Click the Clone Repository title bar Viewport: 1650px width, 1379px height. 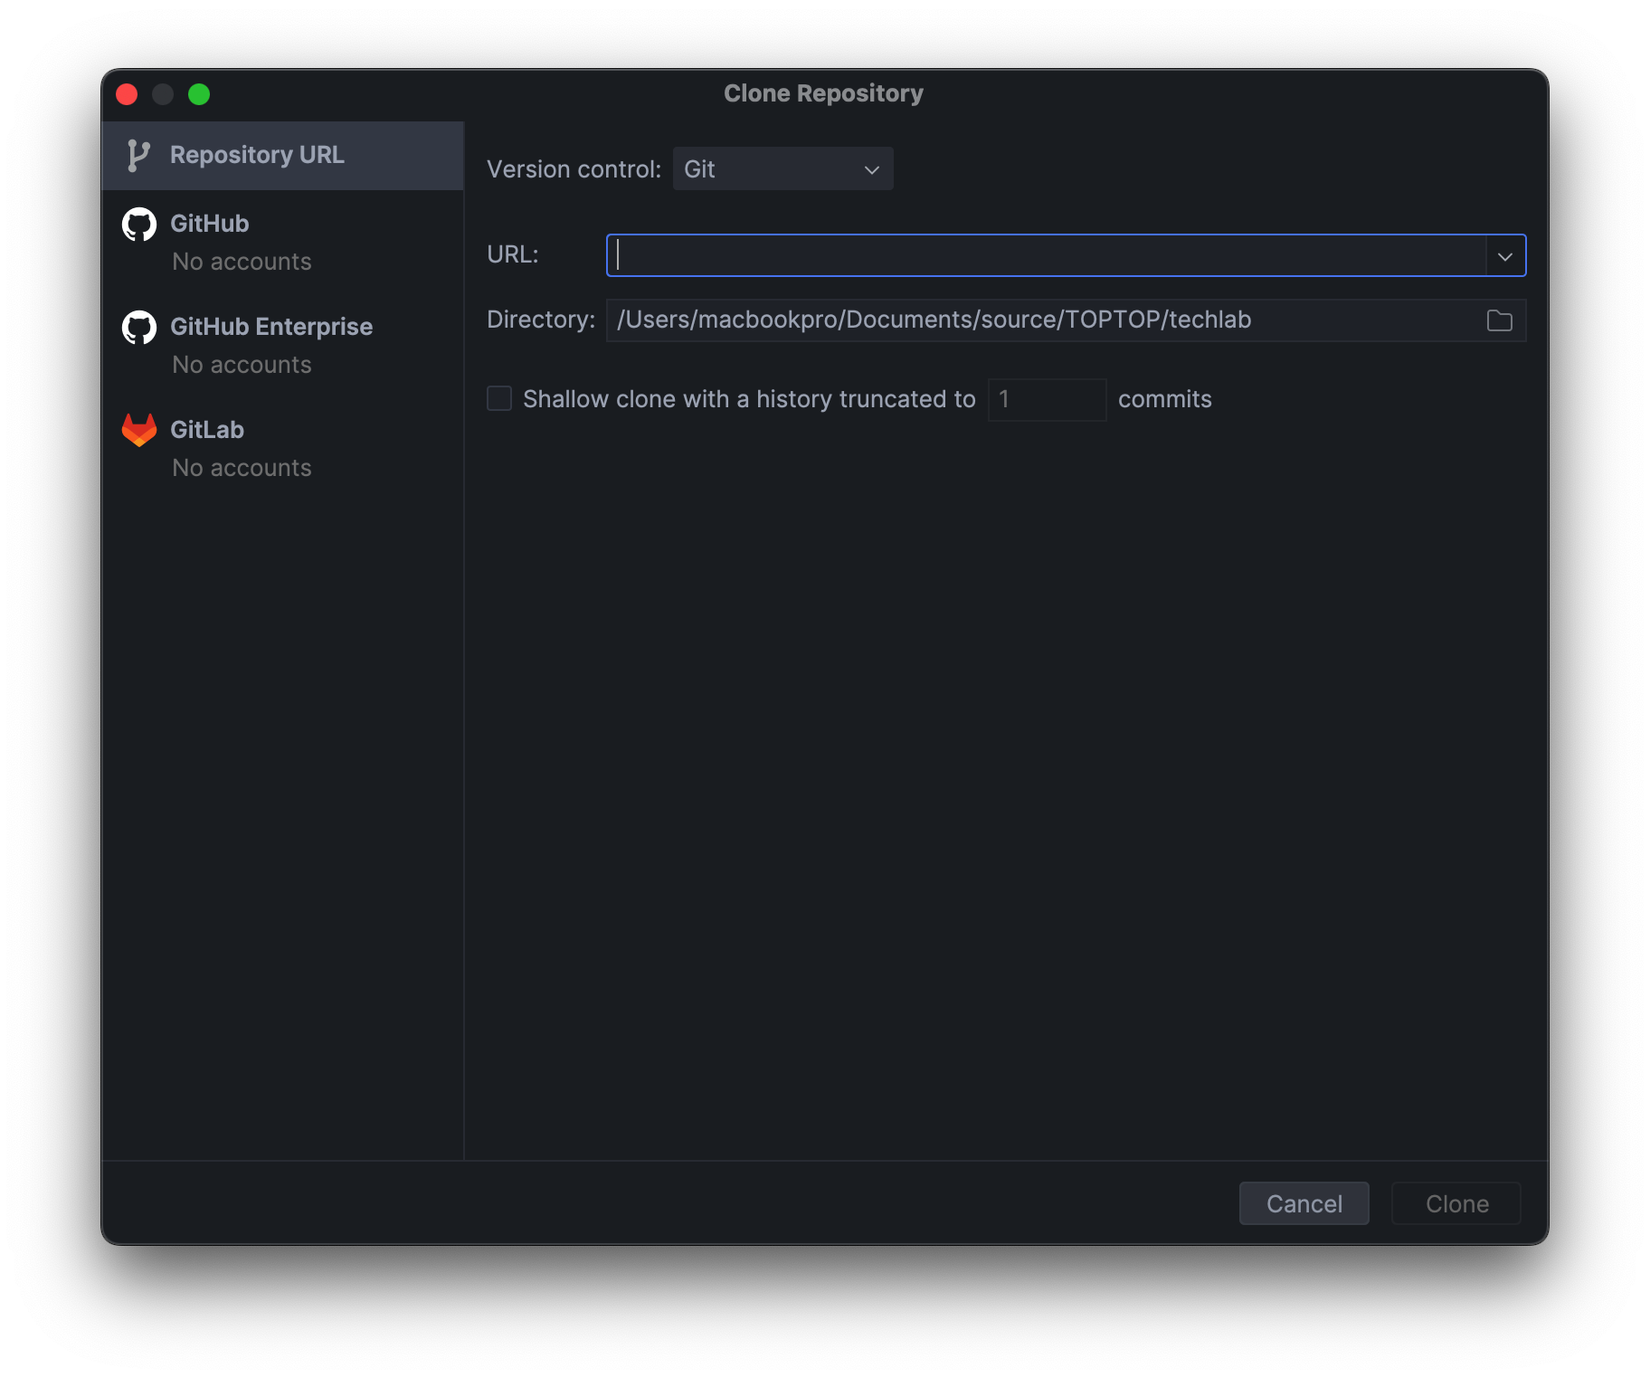pyautogui.click(x=823, y=94)
